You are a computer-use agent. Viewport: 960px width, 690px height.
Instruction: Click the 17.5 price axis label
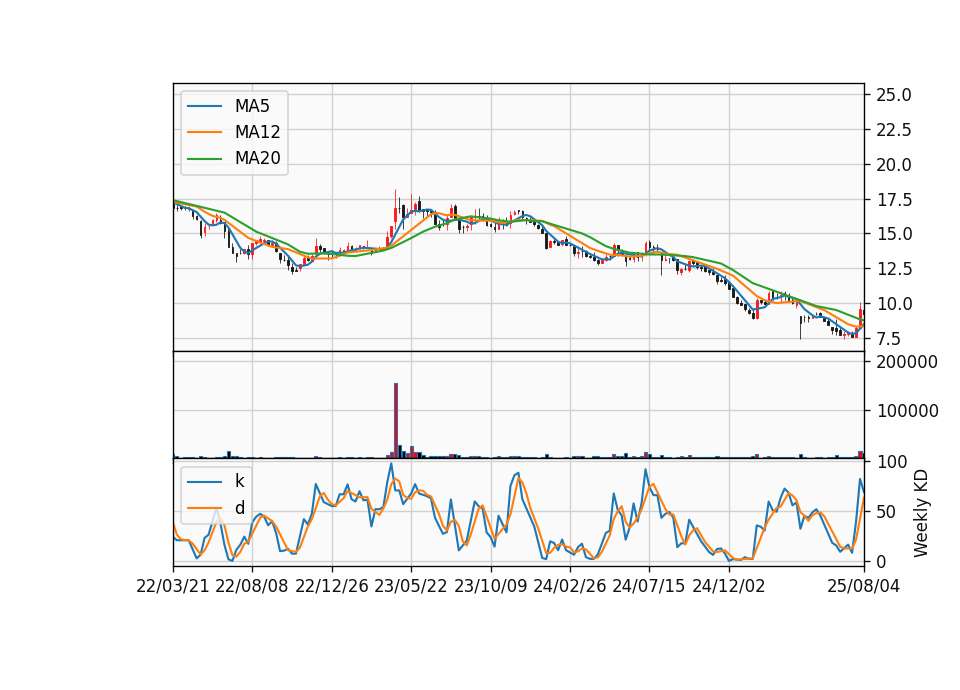894,200
